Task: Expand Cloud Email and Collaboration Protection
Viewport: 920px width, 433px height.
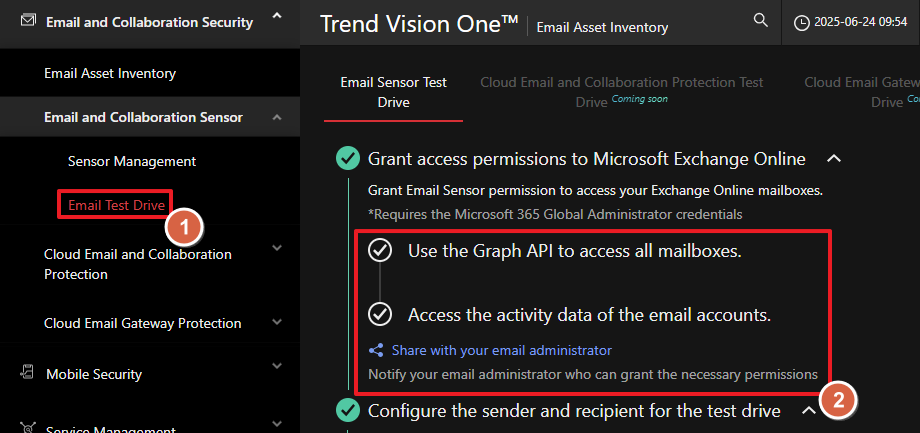Action: pos(277,248)
